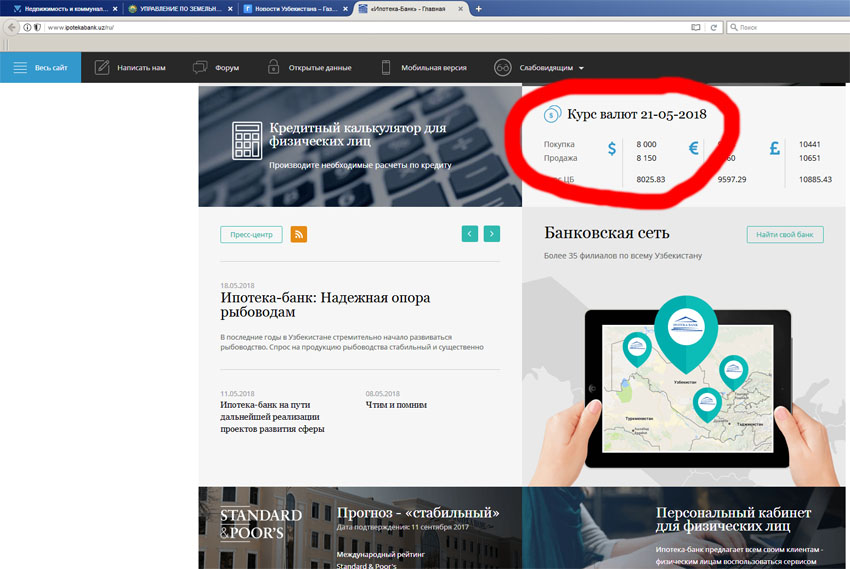
Task: Click the pencil icon for 'Написать нам'
Action: pyautogui.click(x=102, y=67)
